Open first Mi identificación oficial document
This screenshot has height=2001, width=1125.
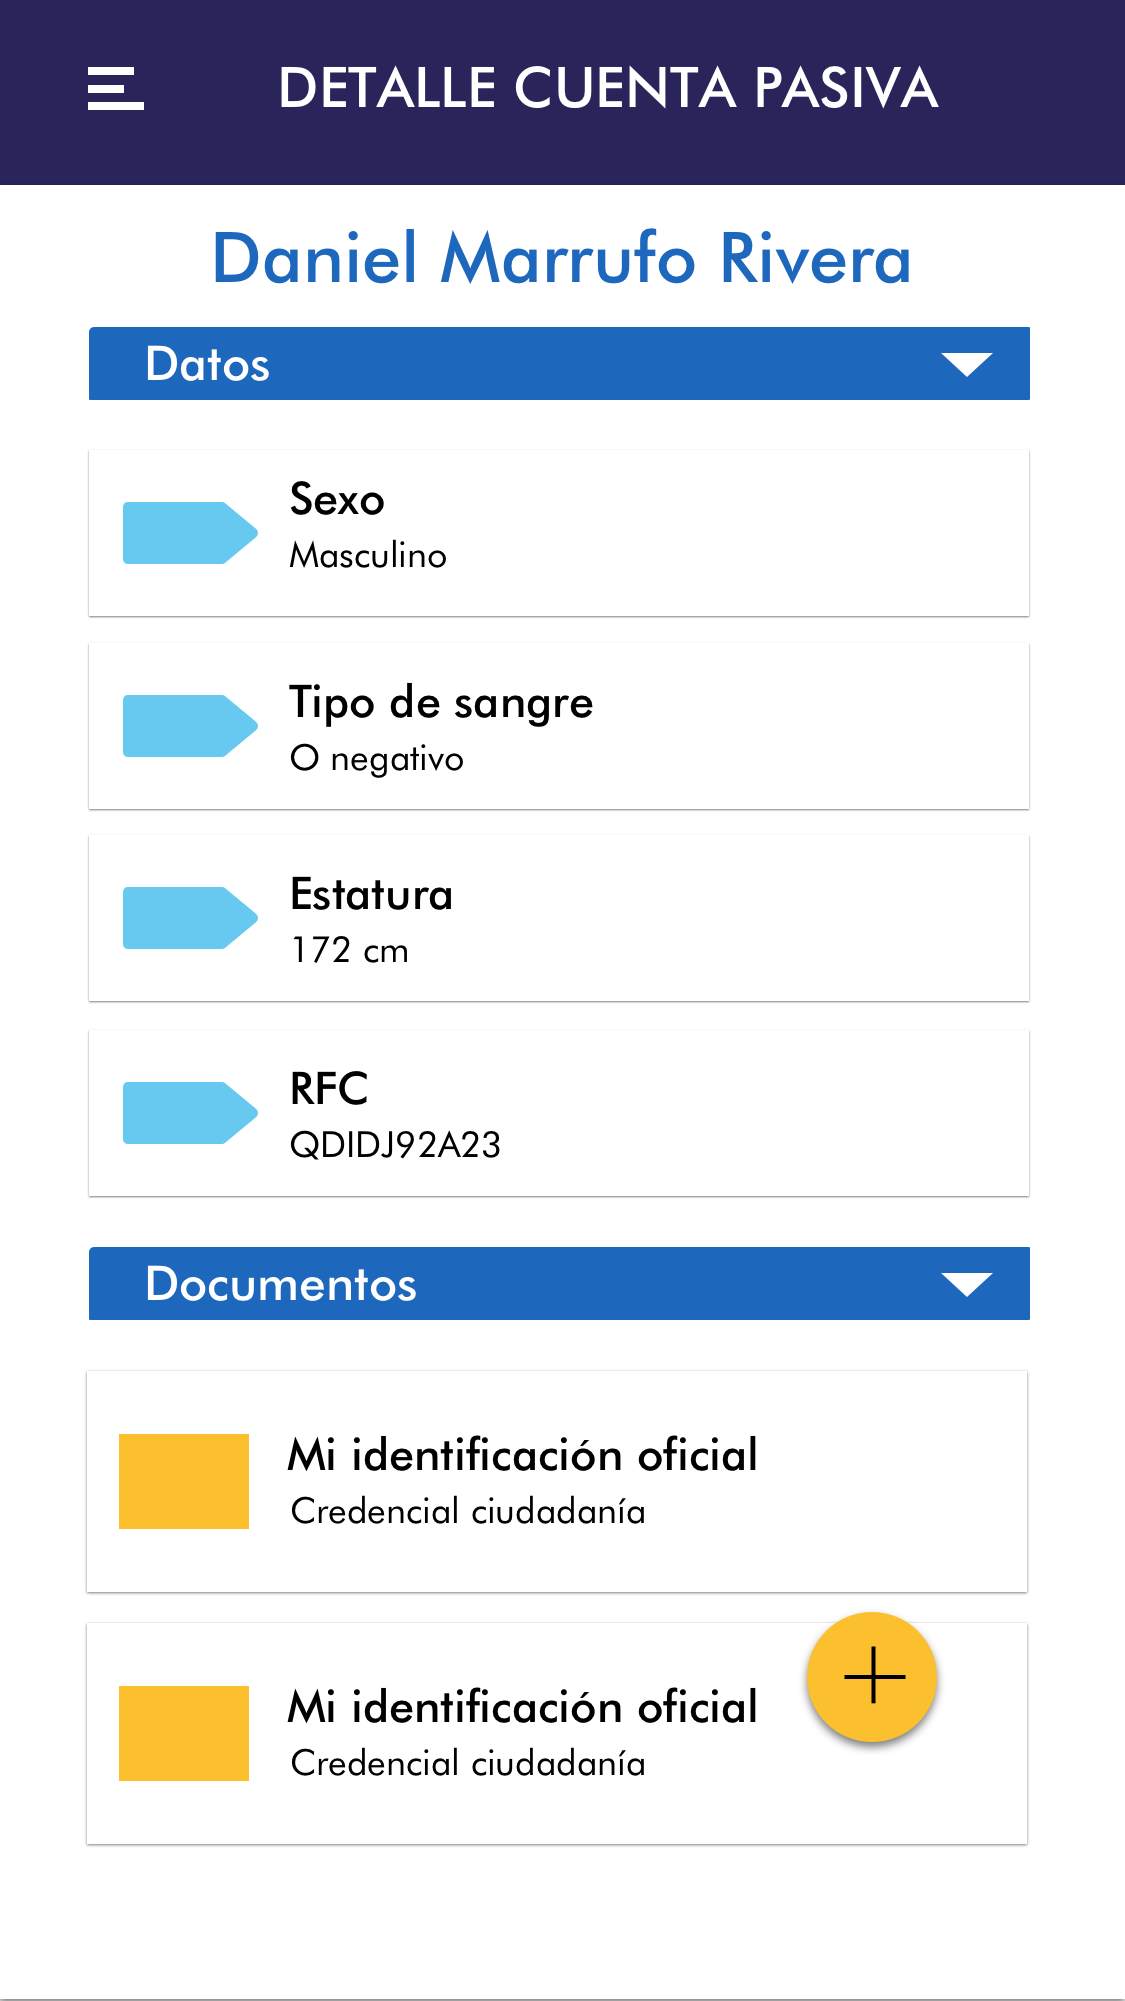point(522,1481)
